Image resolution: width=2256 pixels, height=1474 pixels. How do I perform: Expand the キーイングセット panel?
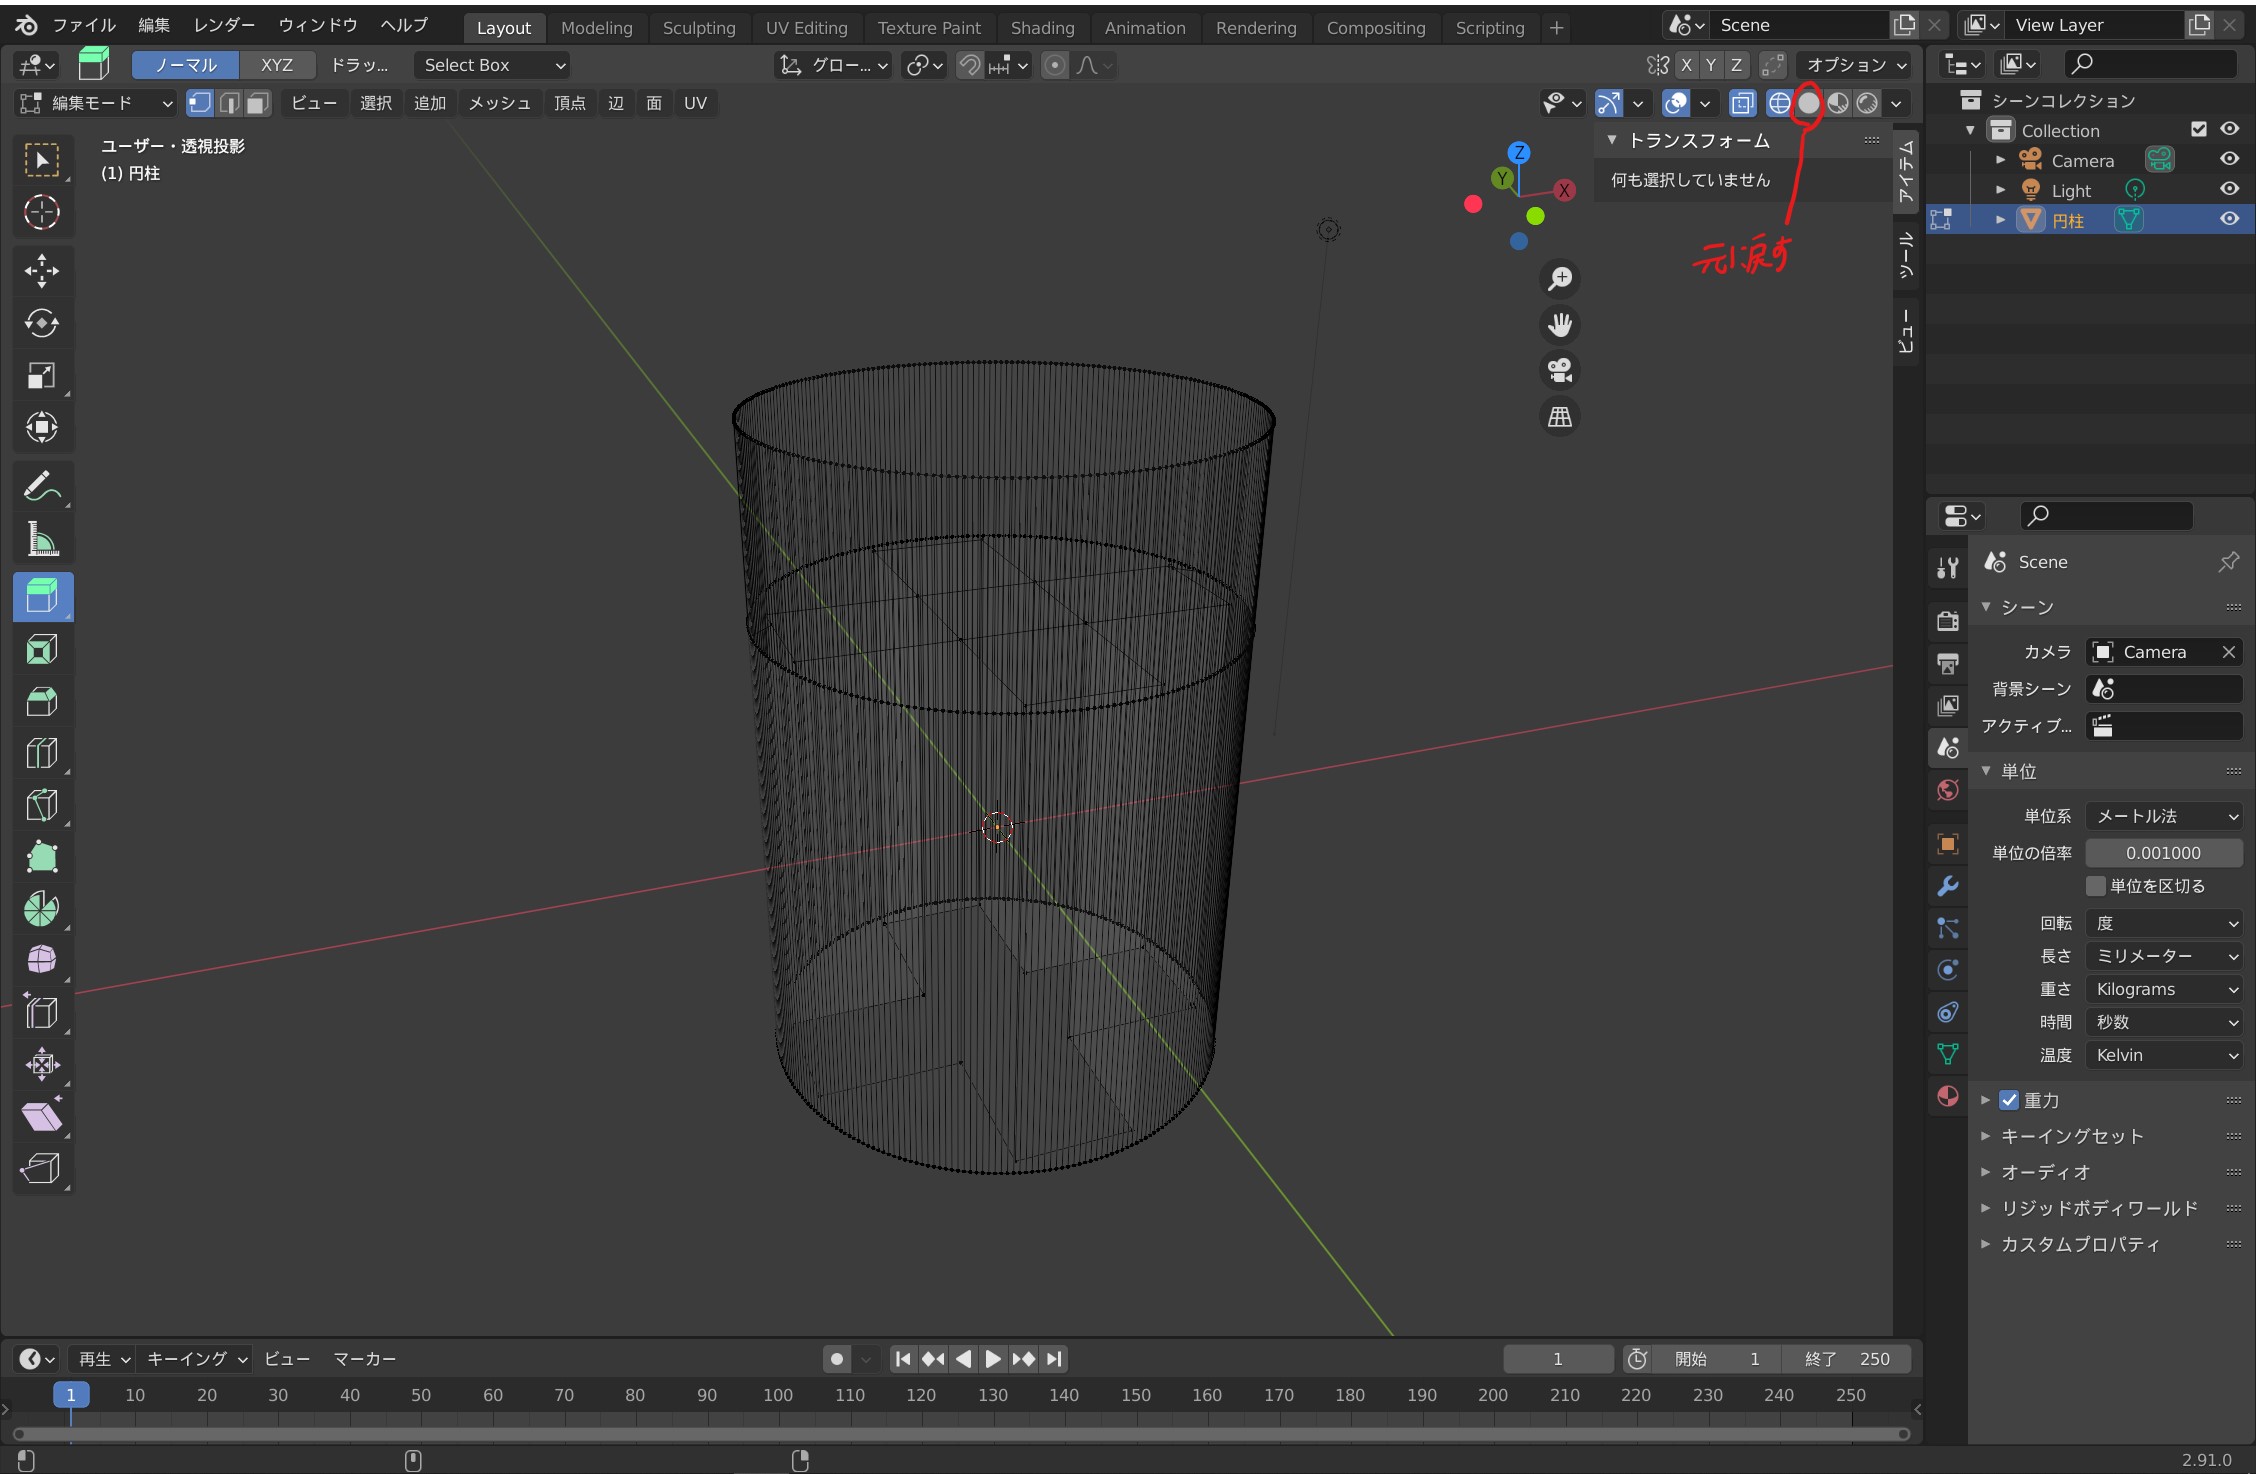[2071, 1136]
